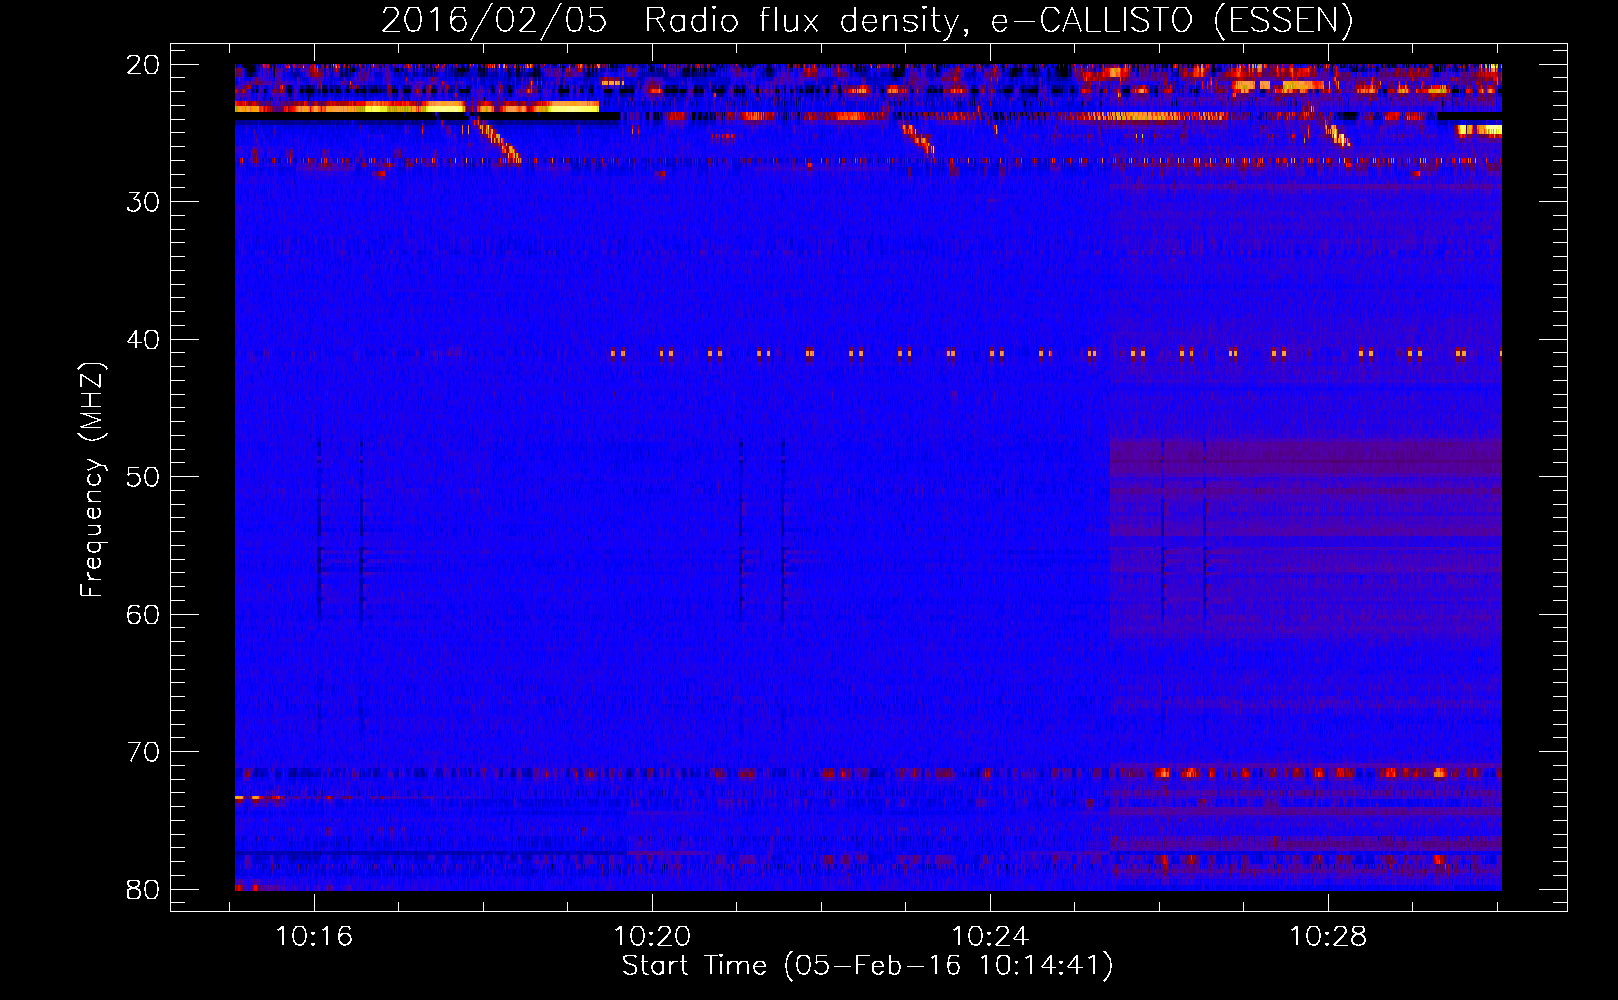Click the time tick label '10:16'

[x=314, y=937]
